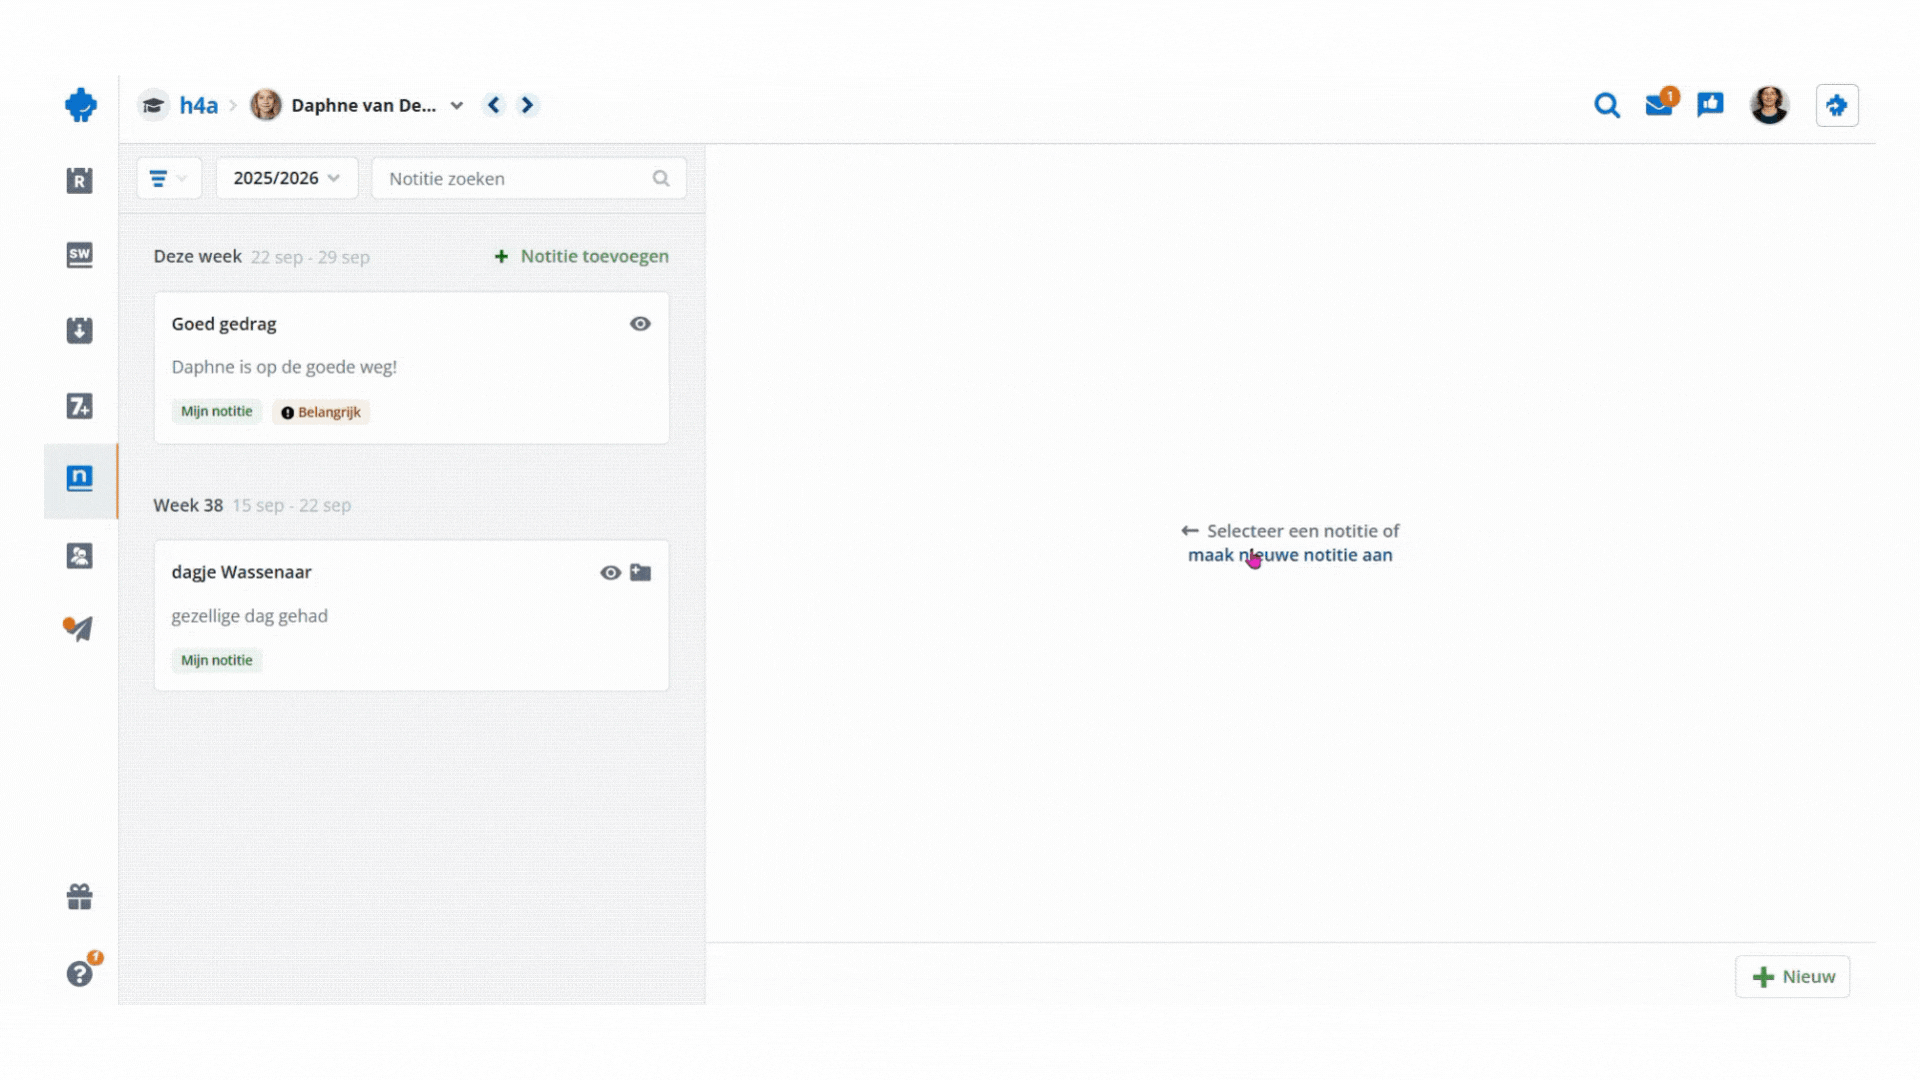Open the R register sidebar icon
The height and width of the screenshot is (1080, 1920).
79,181
